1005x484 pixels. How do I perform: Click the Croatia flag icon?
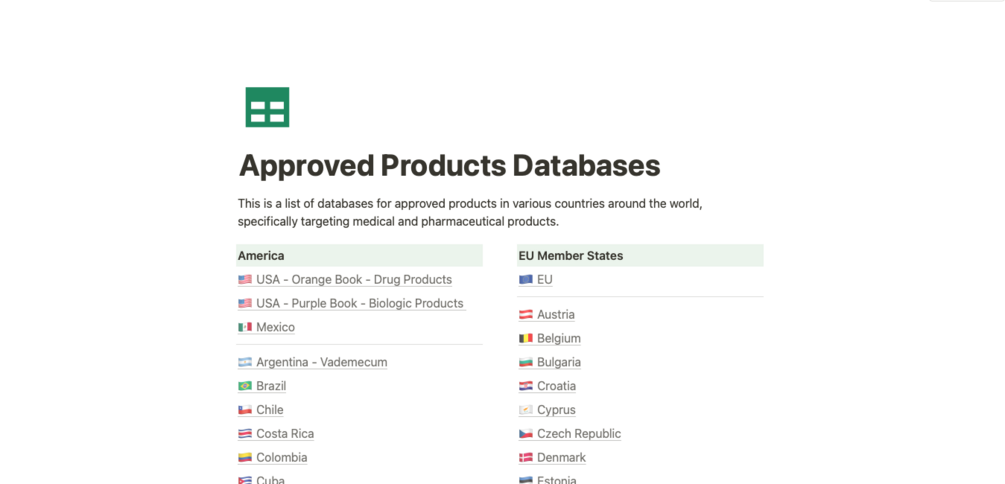(526, 386)
